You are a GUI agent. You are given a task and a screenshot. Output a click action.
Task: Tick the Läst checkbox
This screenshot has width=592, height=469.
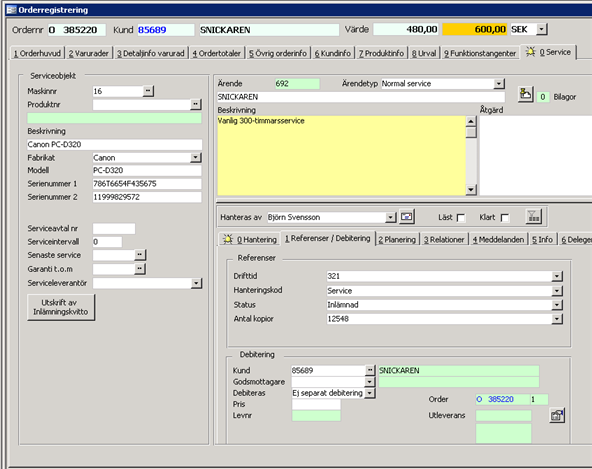(461, 218)
